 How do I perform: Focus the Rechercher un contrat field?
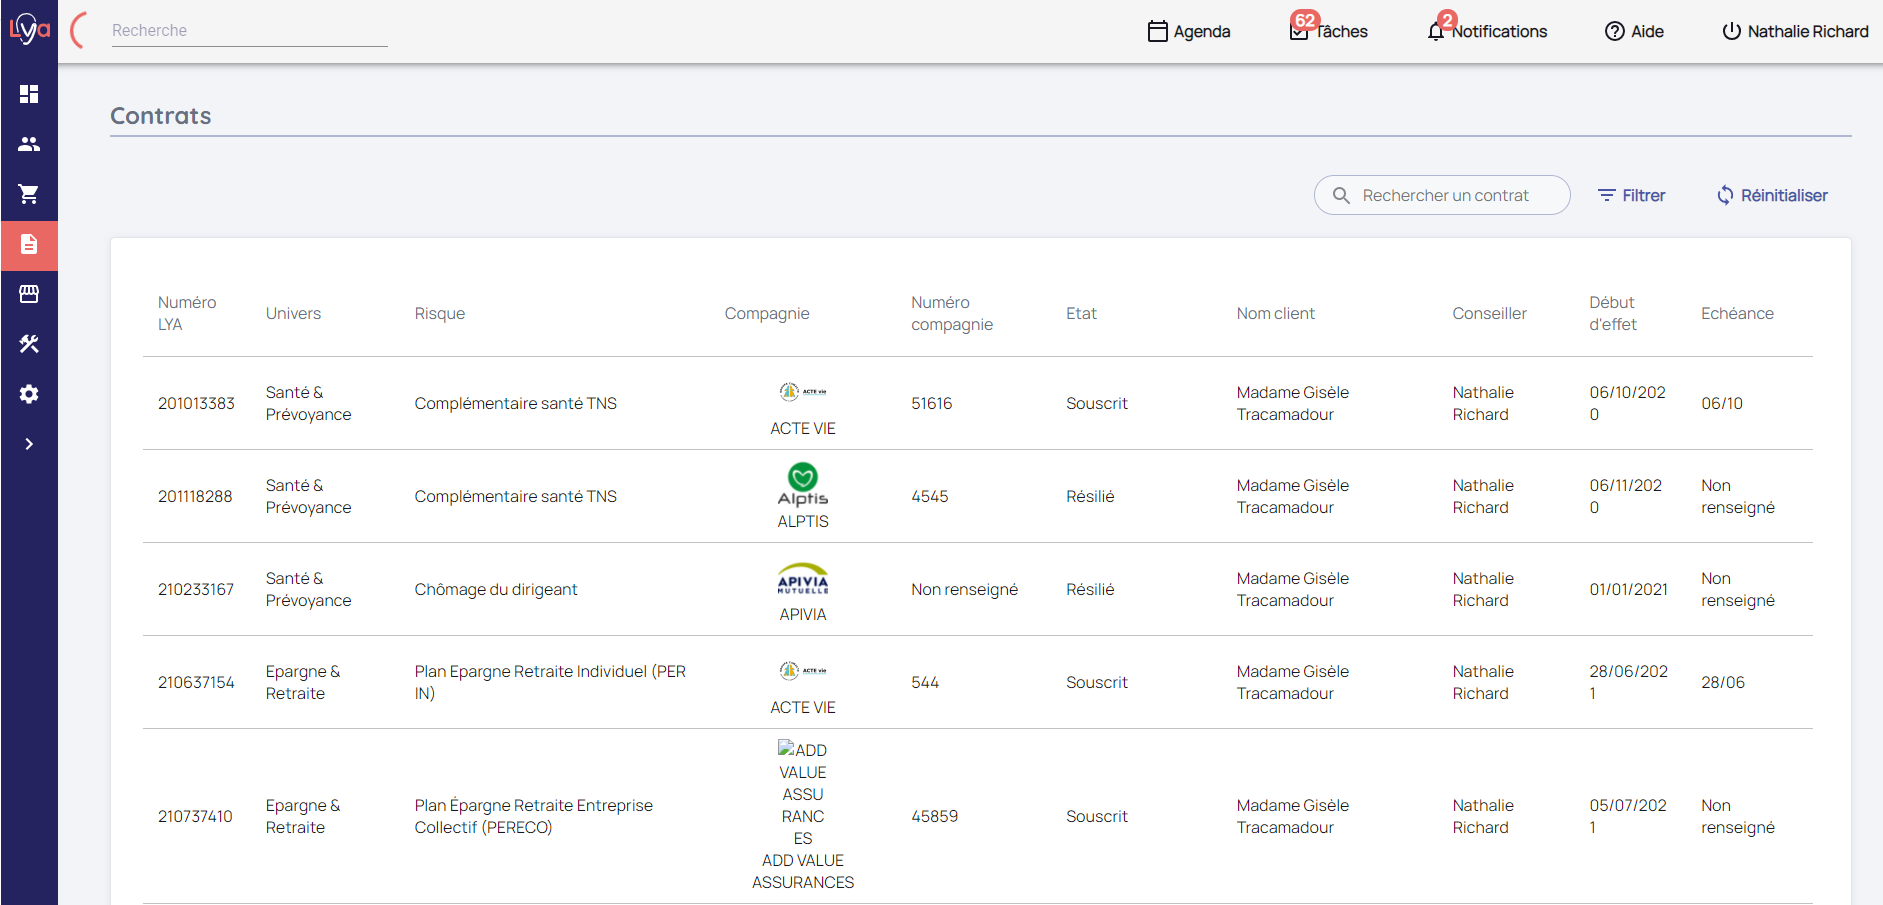[1445, 196]
